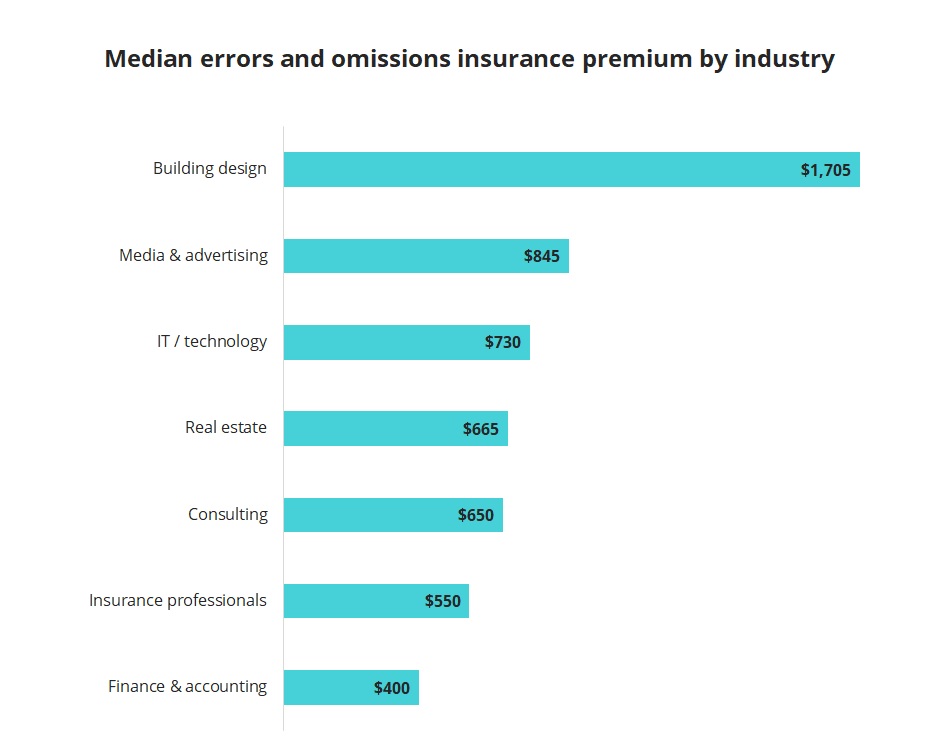Select the $845 value label
This screenshot has width=944, height=754.
coord(541,256)
